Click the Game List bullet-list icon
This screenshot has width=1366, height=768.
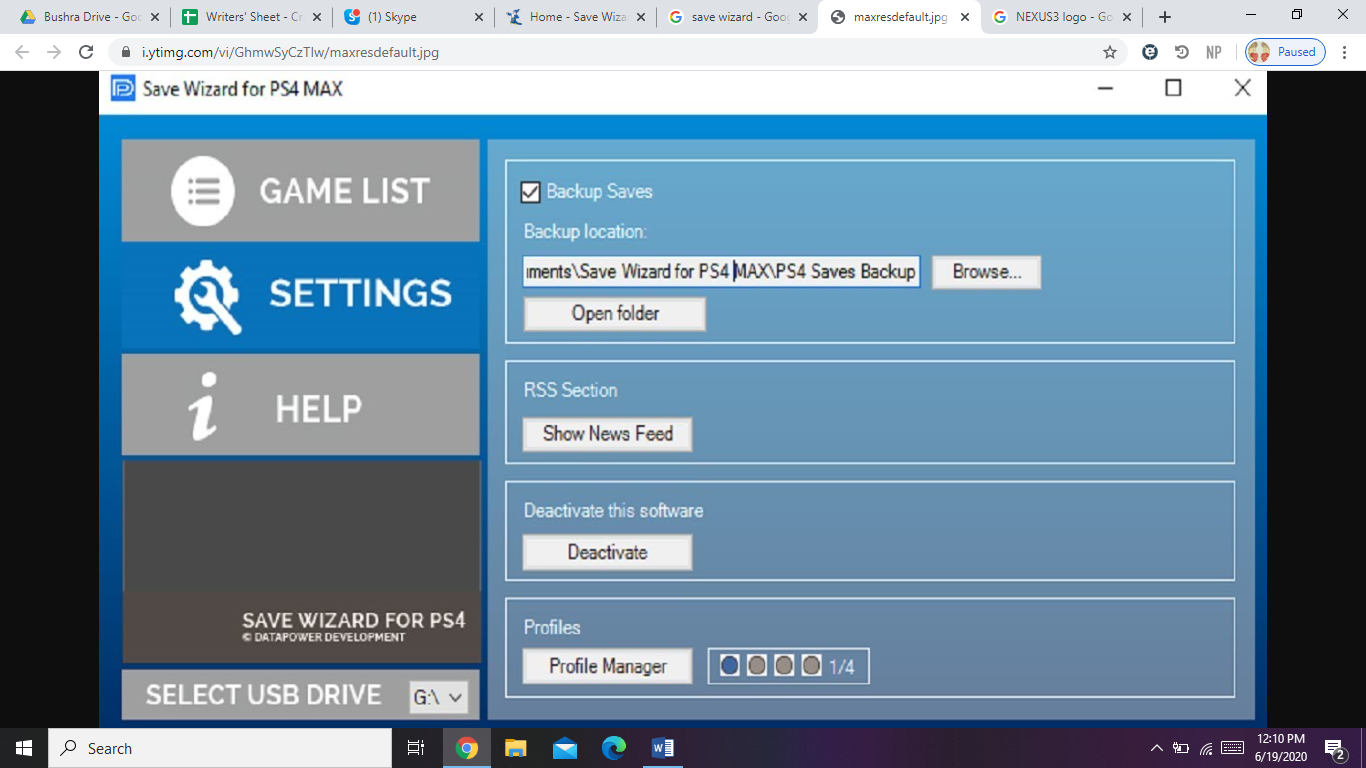[202, 191]
